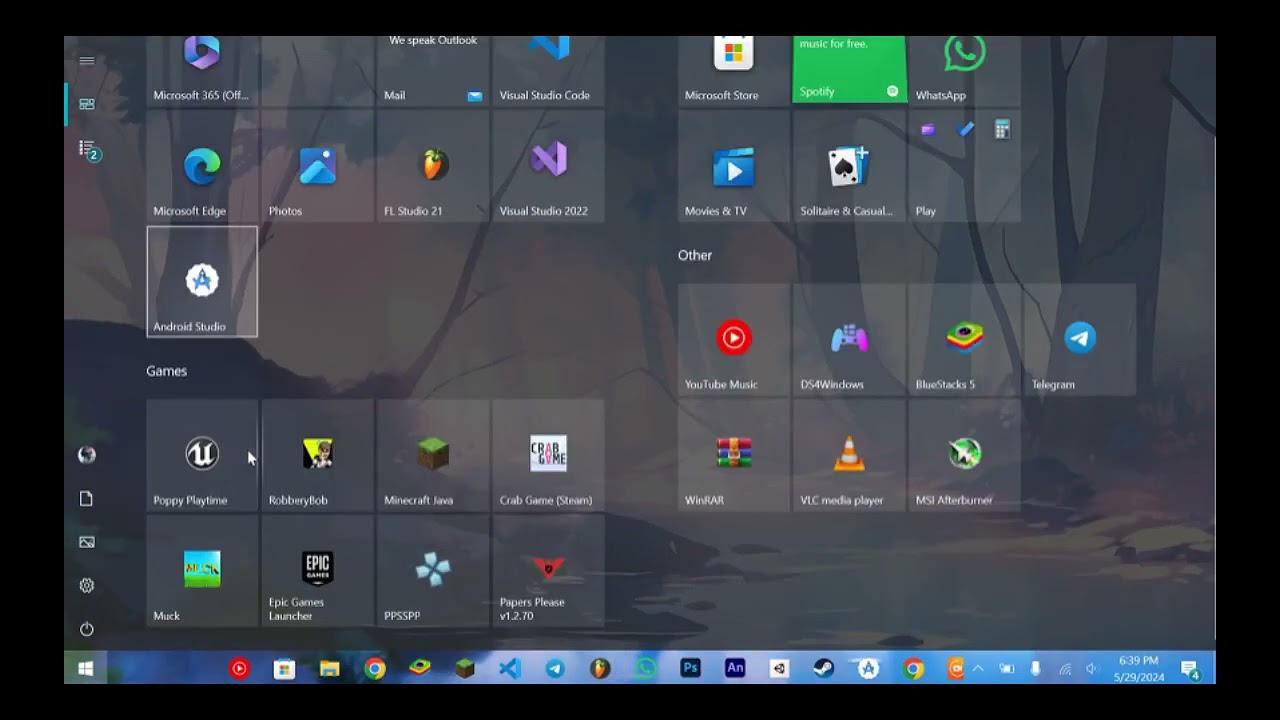The height and width of the screenshot is (720, 1280).
Task: Open WhatsApp from the taskbar
Action: pos(645,669)
